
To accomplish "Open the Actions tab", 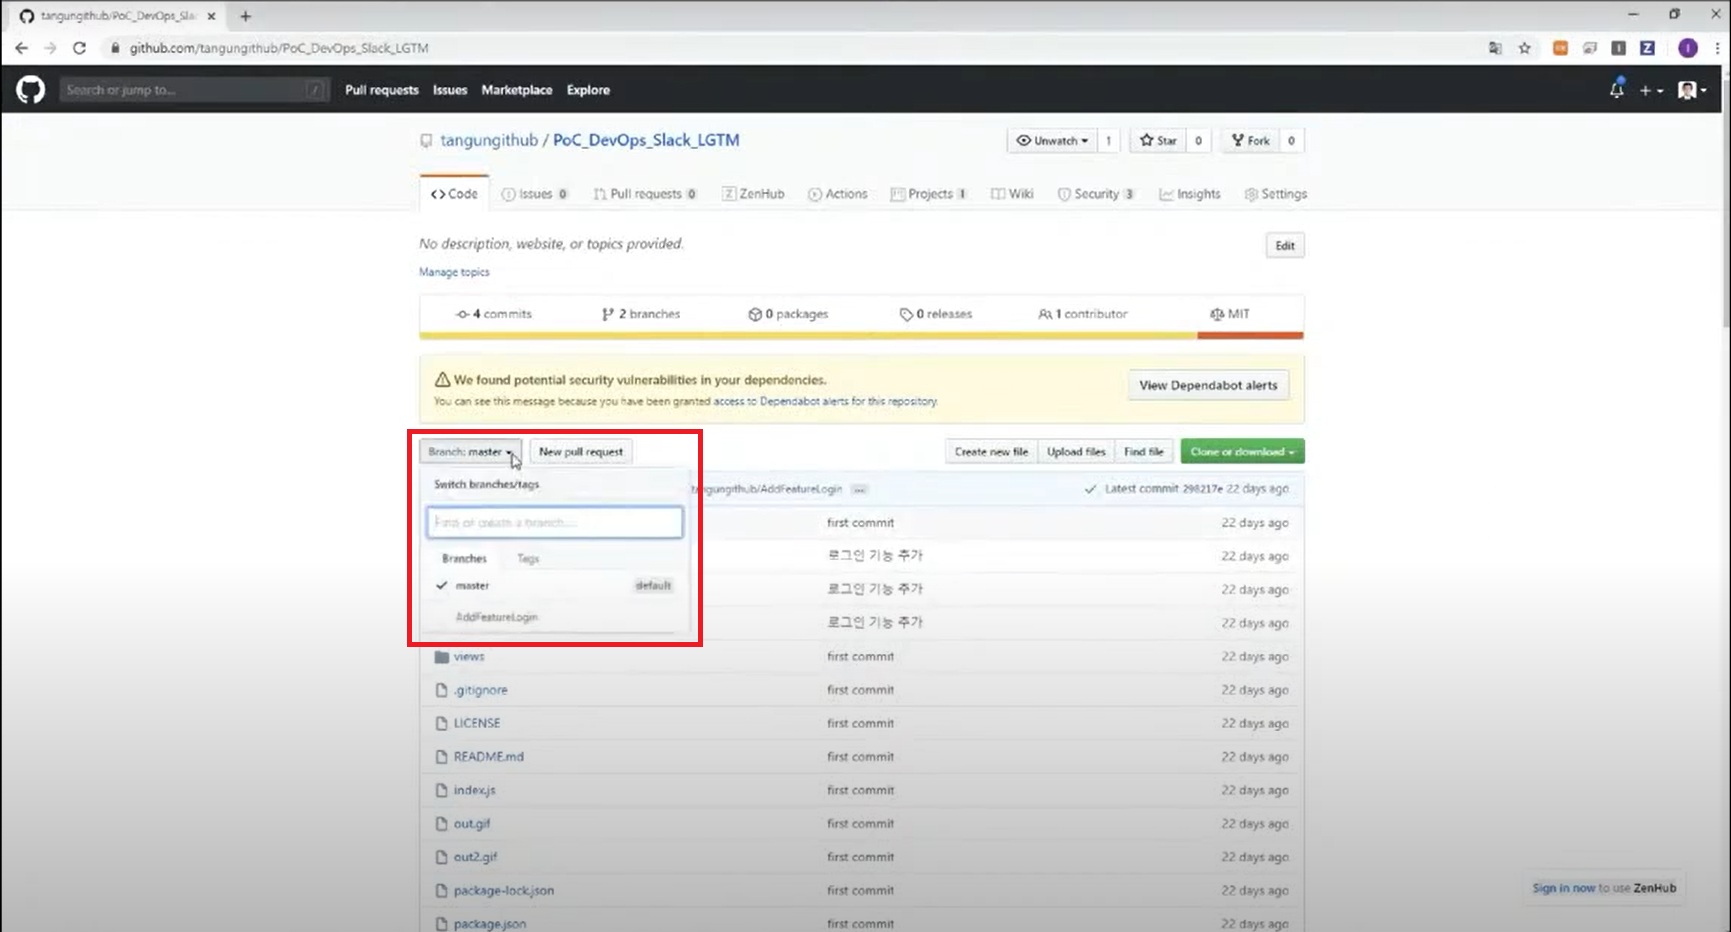I will (838, 194).
